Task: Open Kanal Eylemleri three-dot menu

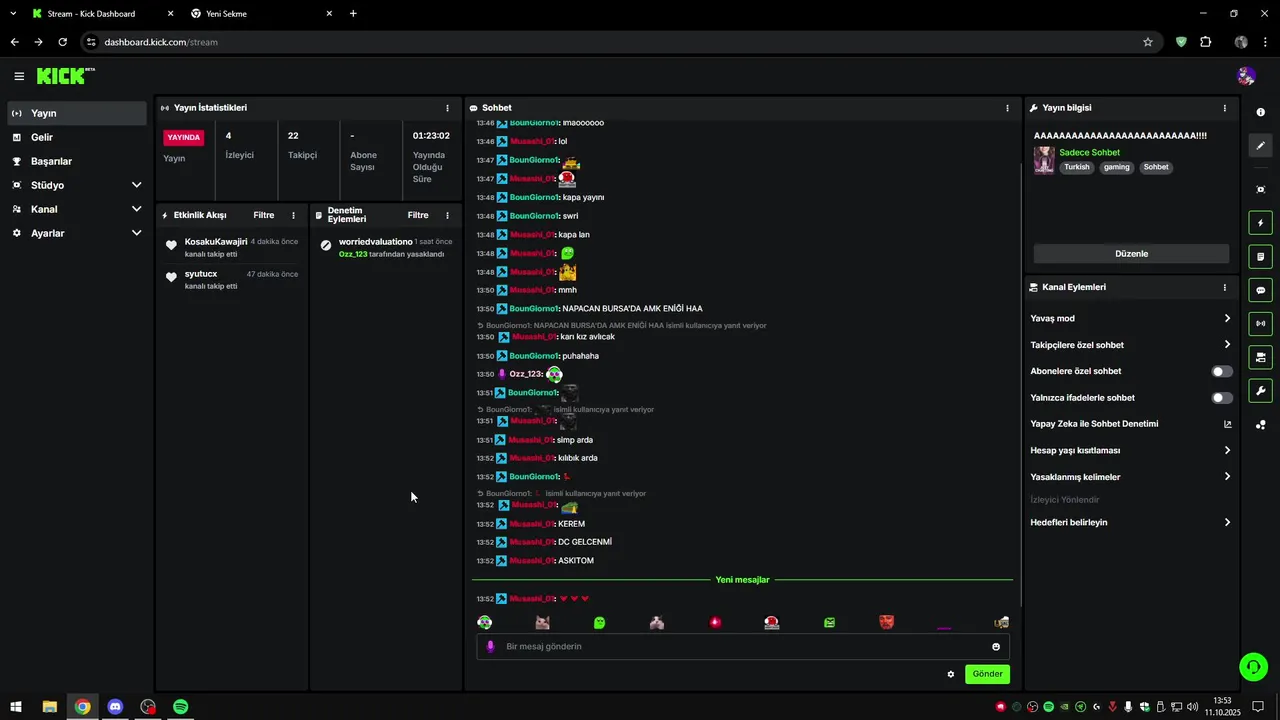Action: click(x=1224, y=287)
